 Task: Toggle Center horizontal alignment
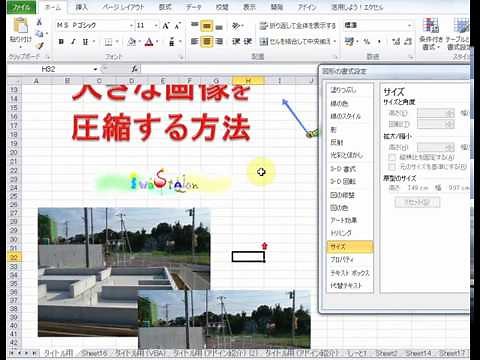click(x=207, y=42)
